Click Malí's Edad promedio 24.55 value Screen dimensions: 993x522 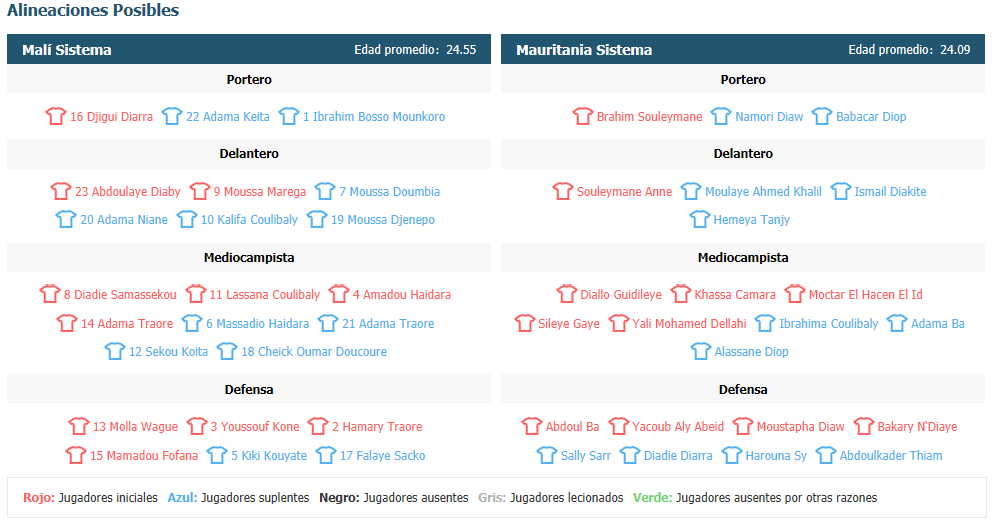click(x=461, y=49)
